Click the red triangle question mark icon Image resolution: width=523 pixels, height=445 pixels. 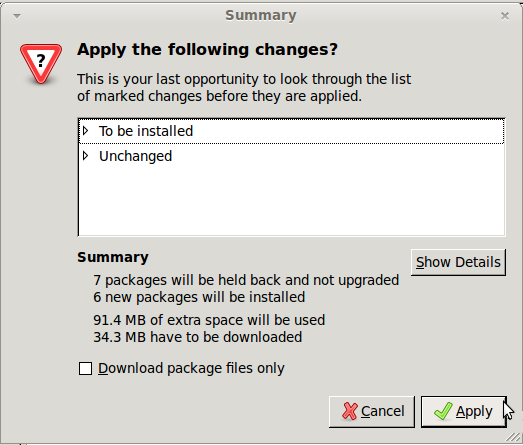(41, 63)
